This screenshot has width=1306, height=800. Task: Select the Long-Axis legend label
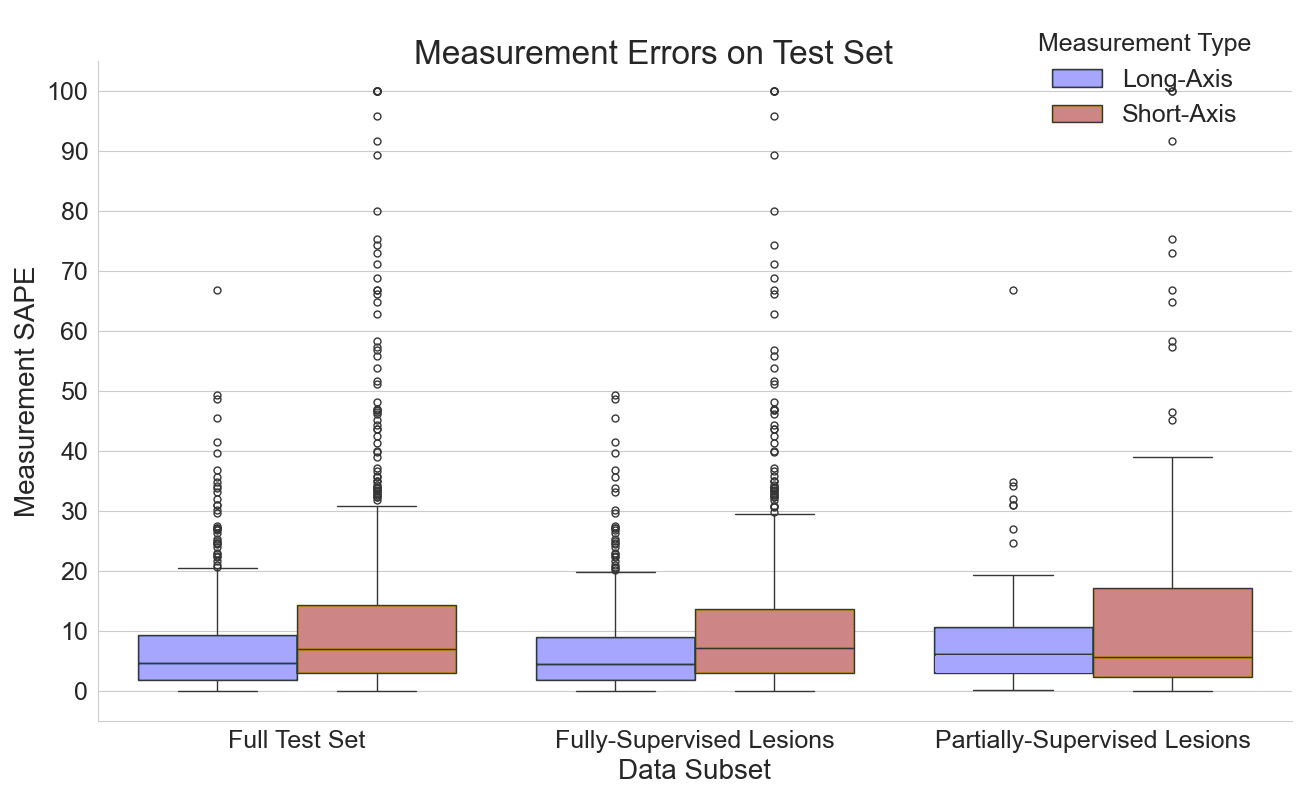(x=1177, y=79)
